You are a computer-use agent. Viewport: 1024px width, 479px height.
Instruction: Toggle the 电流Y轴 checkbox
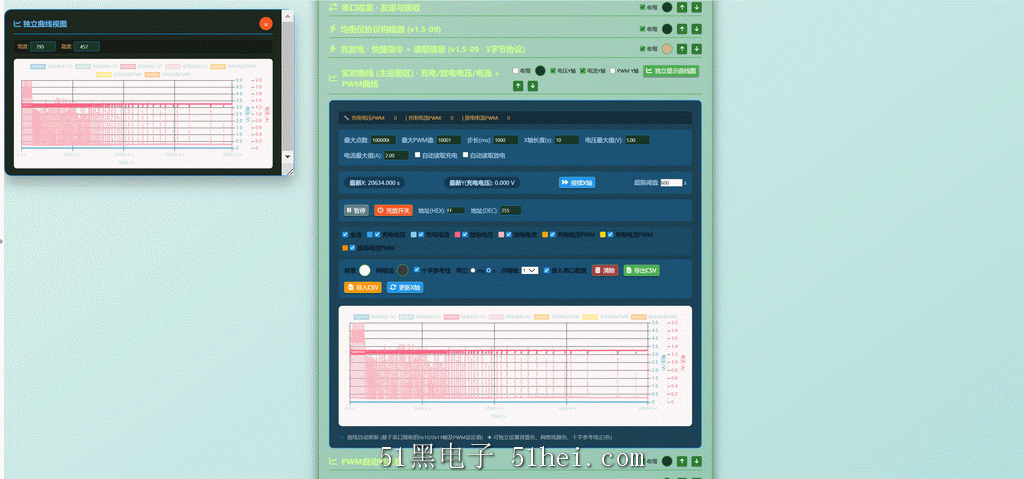point(583,71)
